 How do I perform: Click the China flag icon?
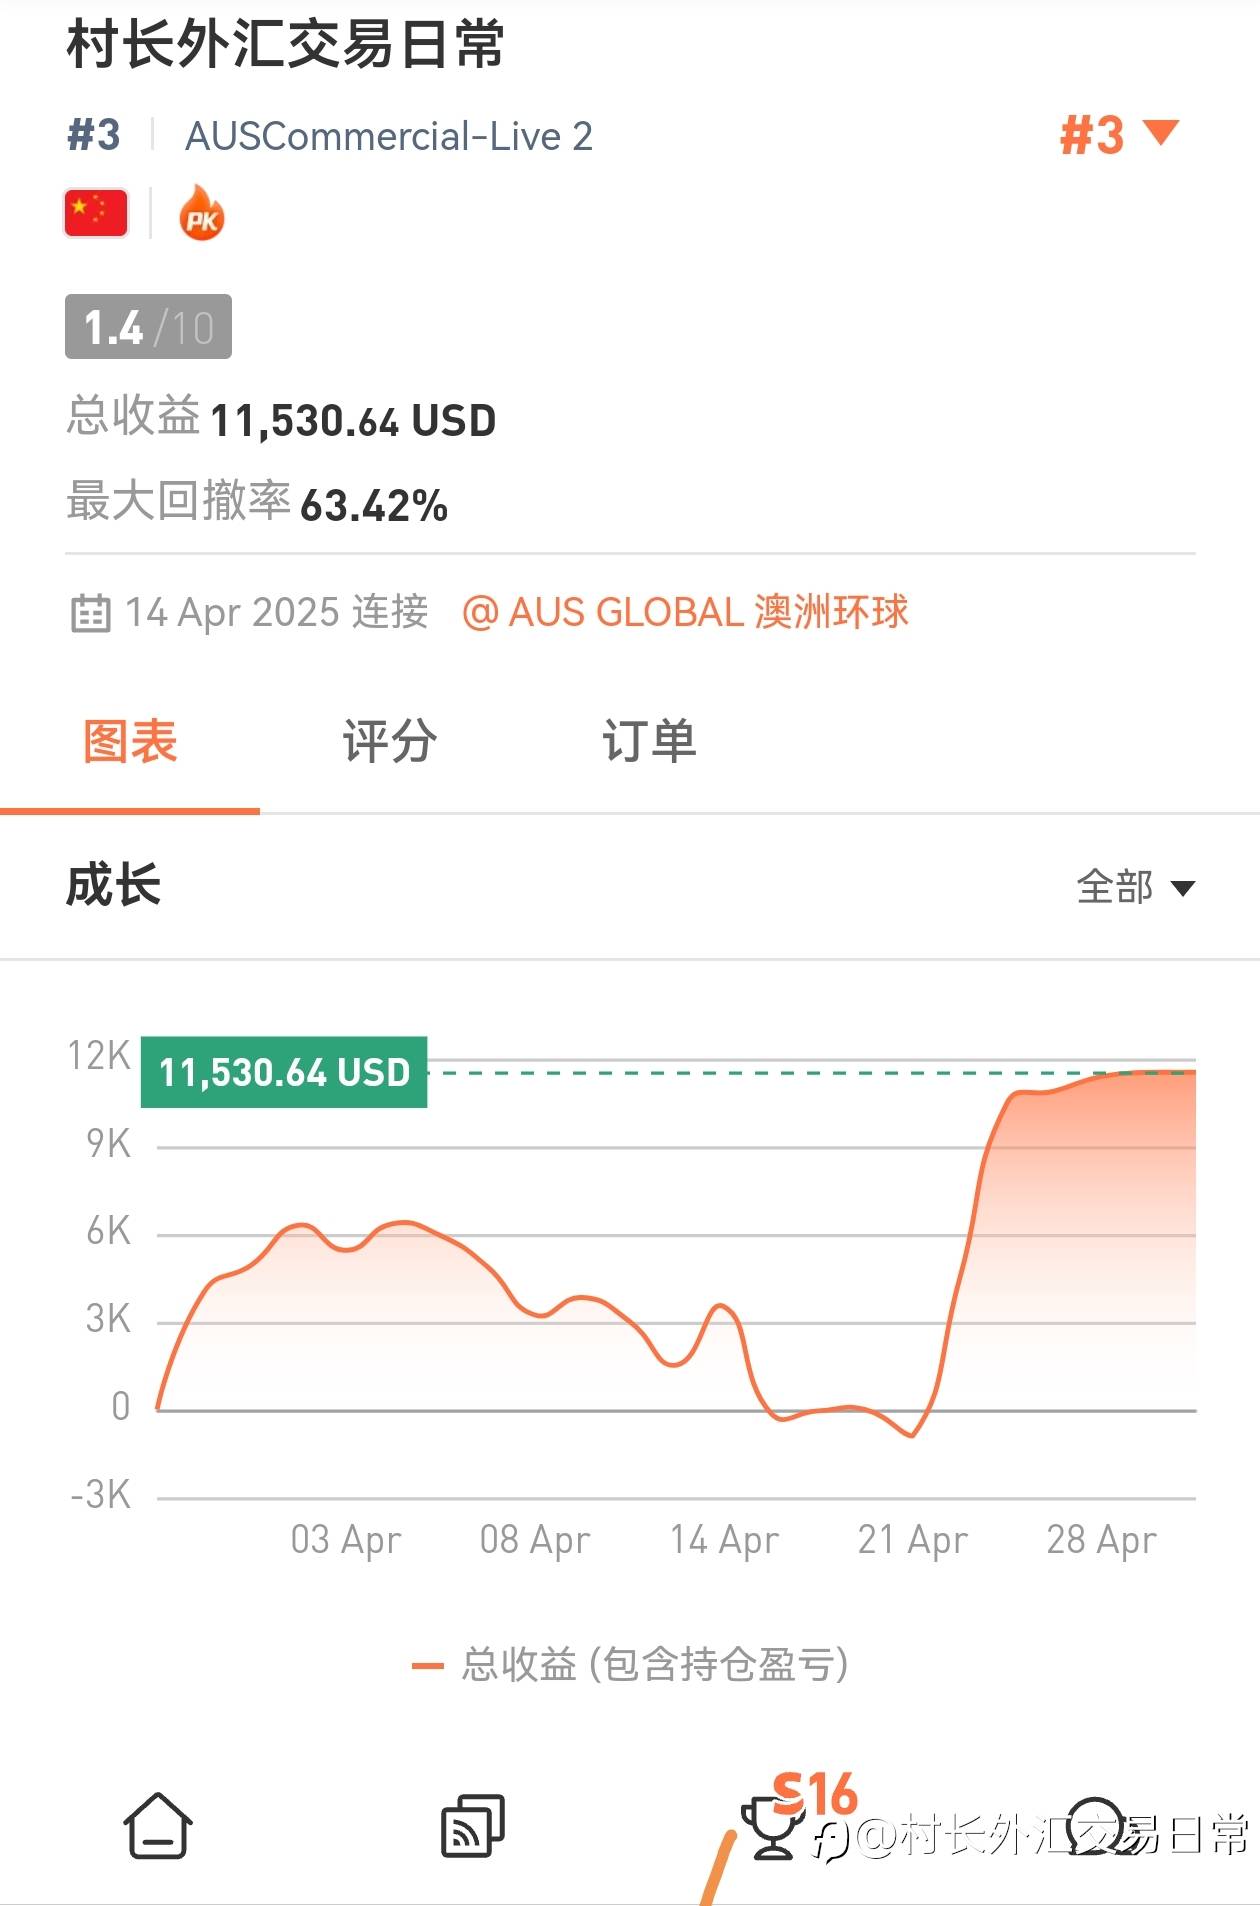pos(96,213)
